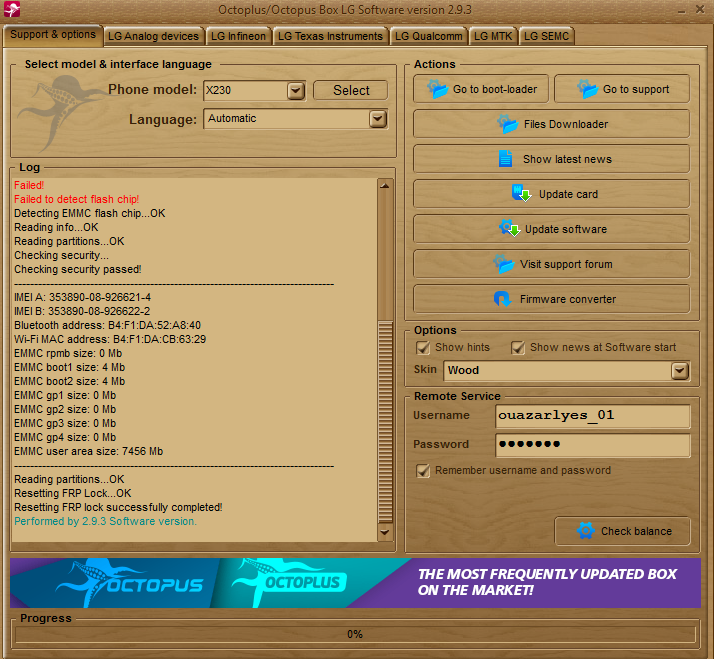Click log line 'IMEI B: 353890-08-926622-2'
The height and width of the screenshot is (659, 714).
tap(82, 312)
